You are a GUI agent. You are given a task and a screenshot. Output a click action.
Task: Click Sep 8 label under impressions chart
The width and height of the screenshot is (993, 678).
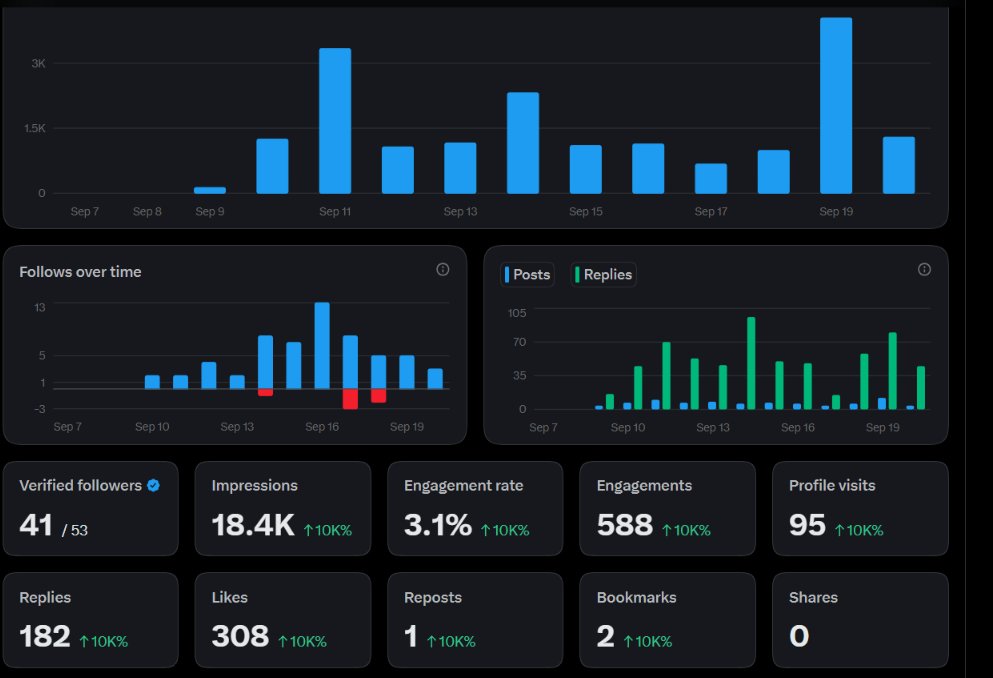pos(147,211)
